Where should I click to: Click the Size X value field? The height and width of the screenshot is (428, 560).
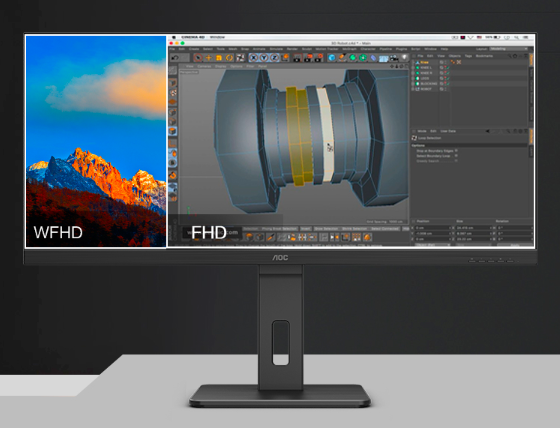[x=474, y=228]
